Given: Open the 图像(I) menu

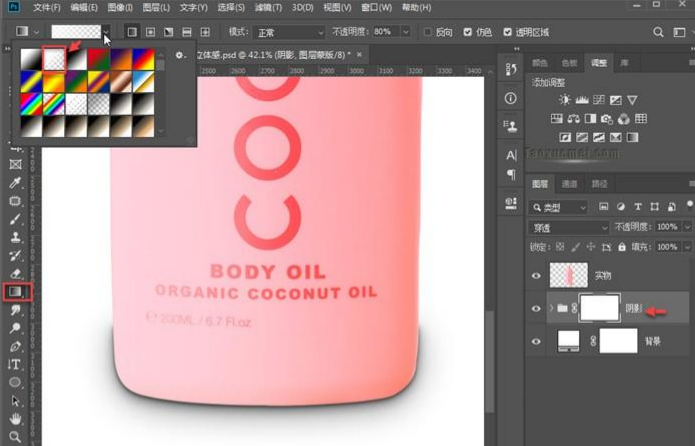Looking at the screenshot, I should [x=120, y=8].
